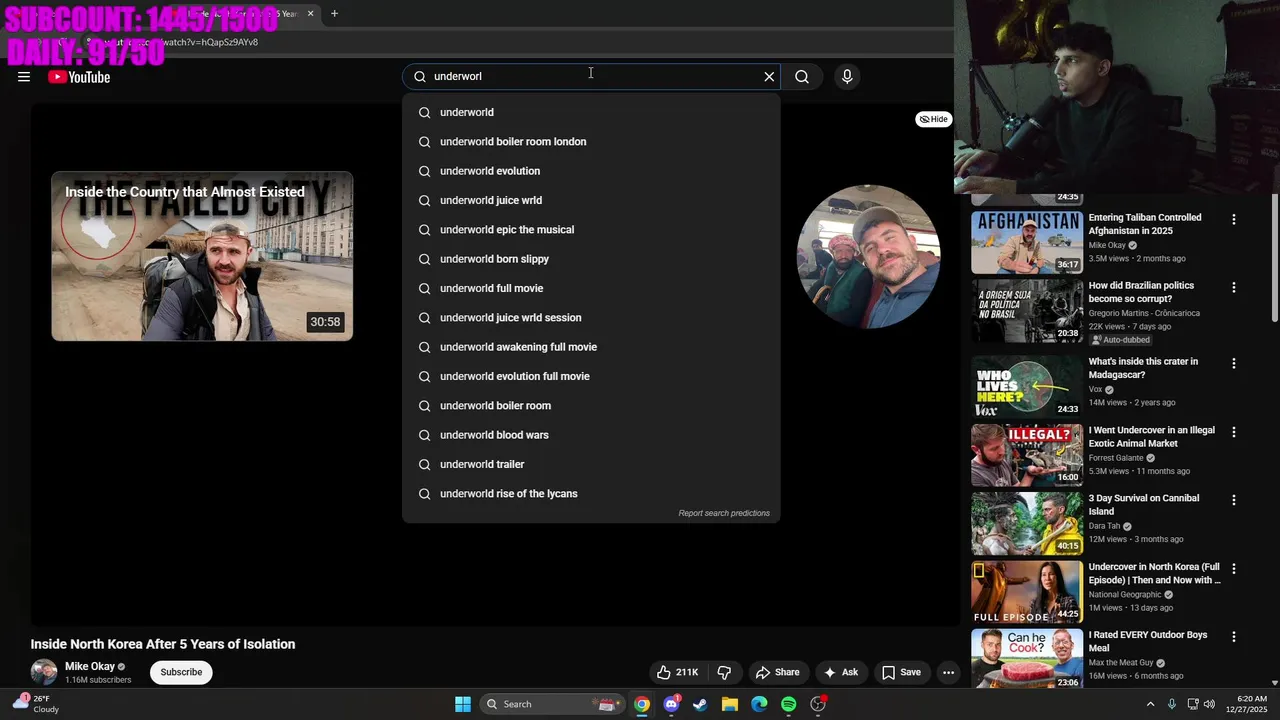This screenshot has height=720, width=1280.
Task: Open options for Exotic Animal Market video
Action: click(x=1233, y=432)
